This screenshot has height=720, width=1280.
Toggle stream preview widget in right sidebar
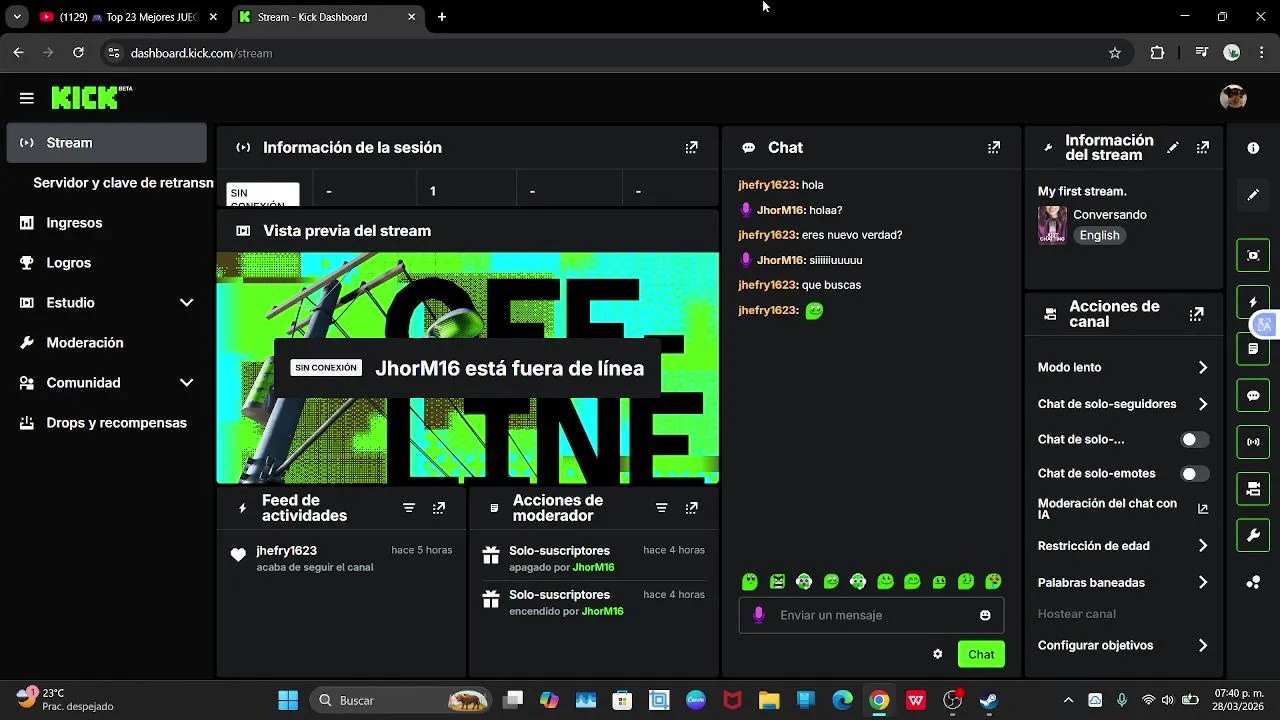tap(1253, 255)
